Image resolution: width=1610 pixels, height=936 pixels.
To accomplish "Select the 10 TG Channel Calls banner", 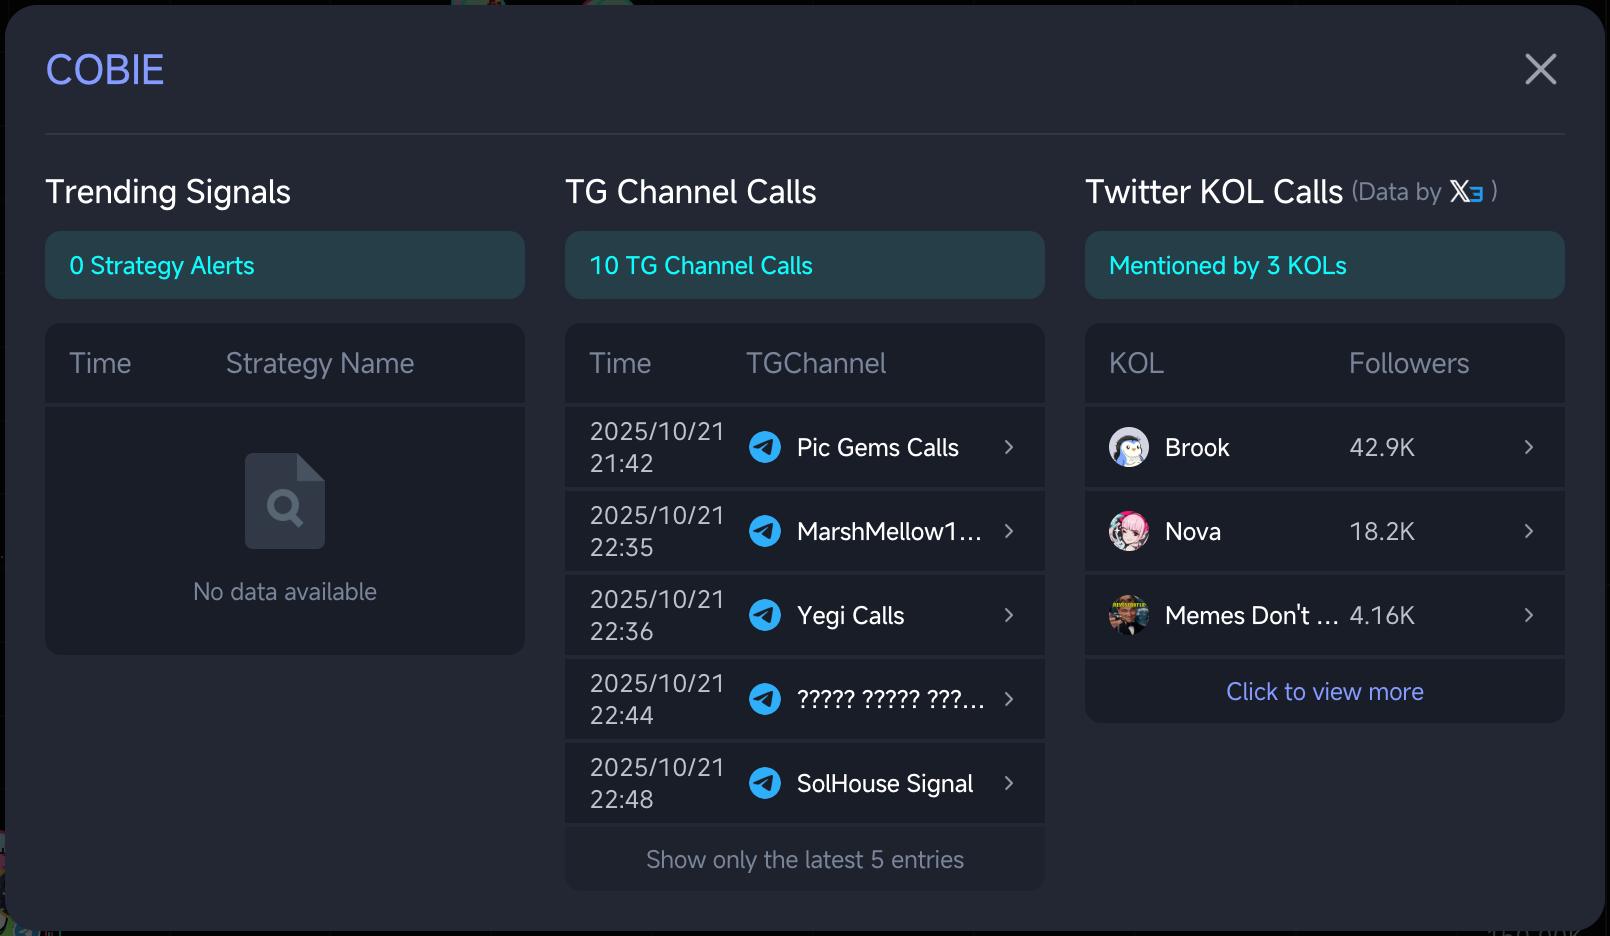I will point(804,265).
